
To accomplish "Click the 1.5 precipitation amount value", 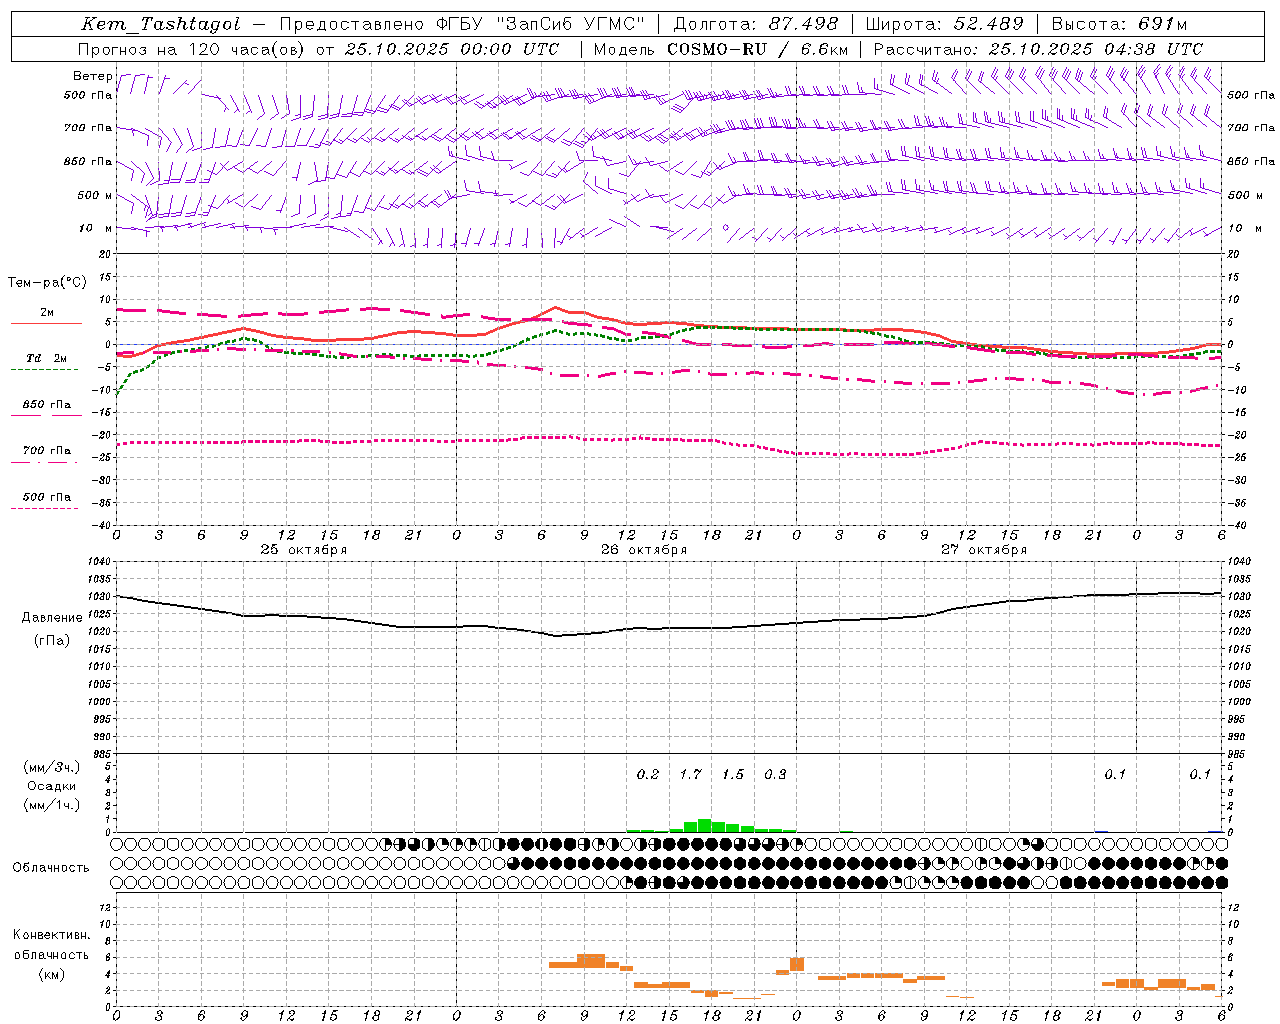I will click(733, 774).
